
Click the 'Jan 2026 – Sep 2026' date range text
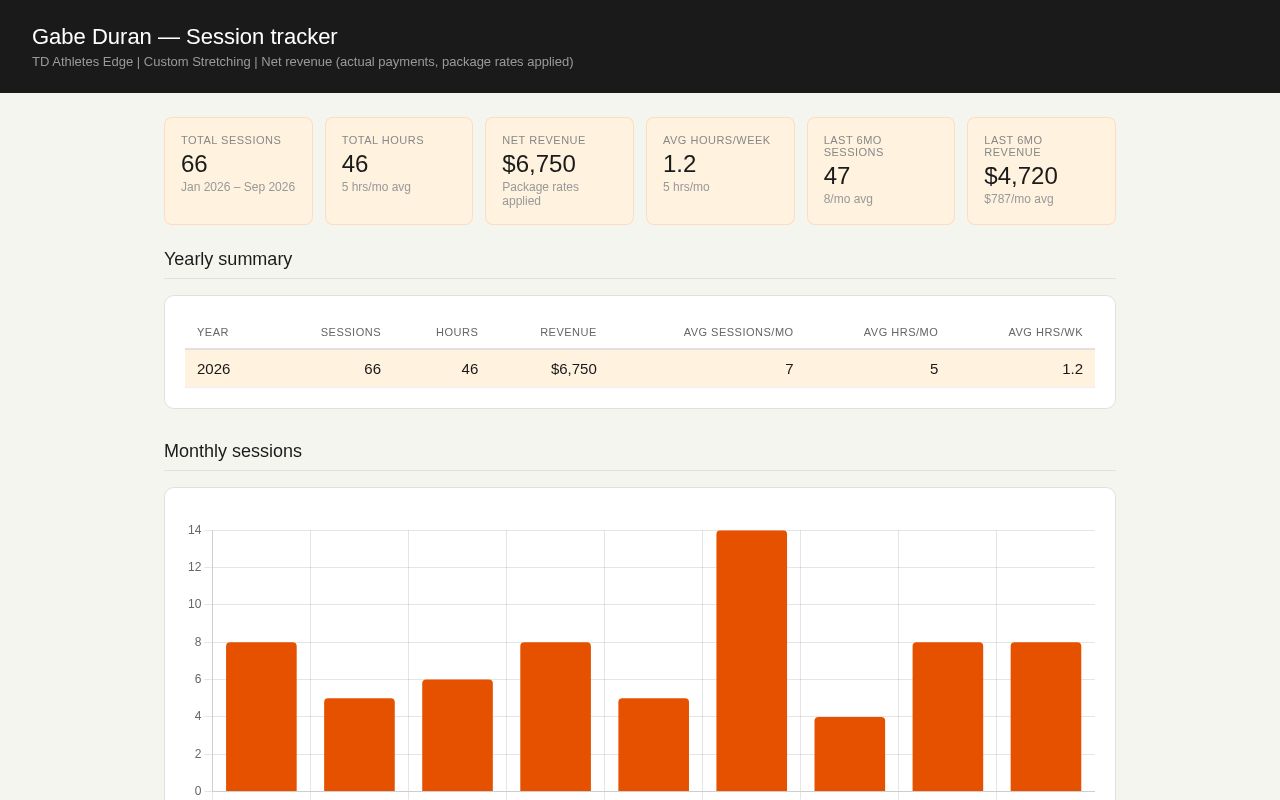click(238, 187)
